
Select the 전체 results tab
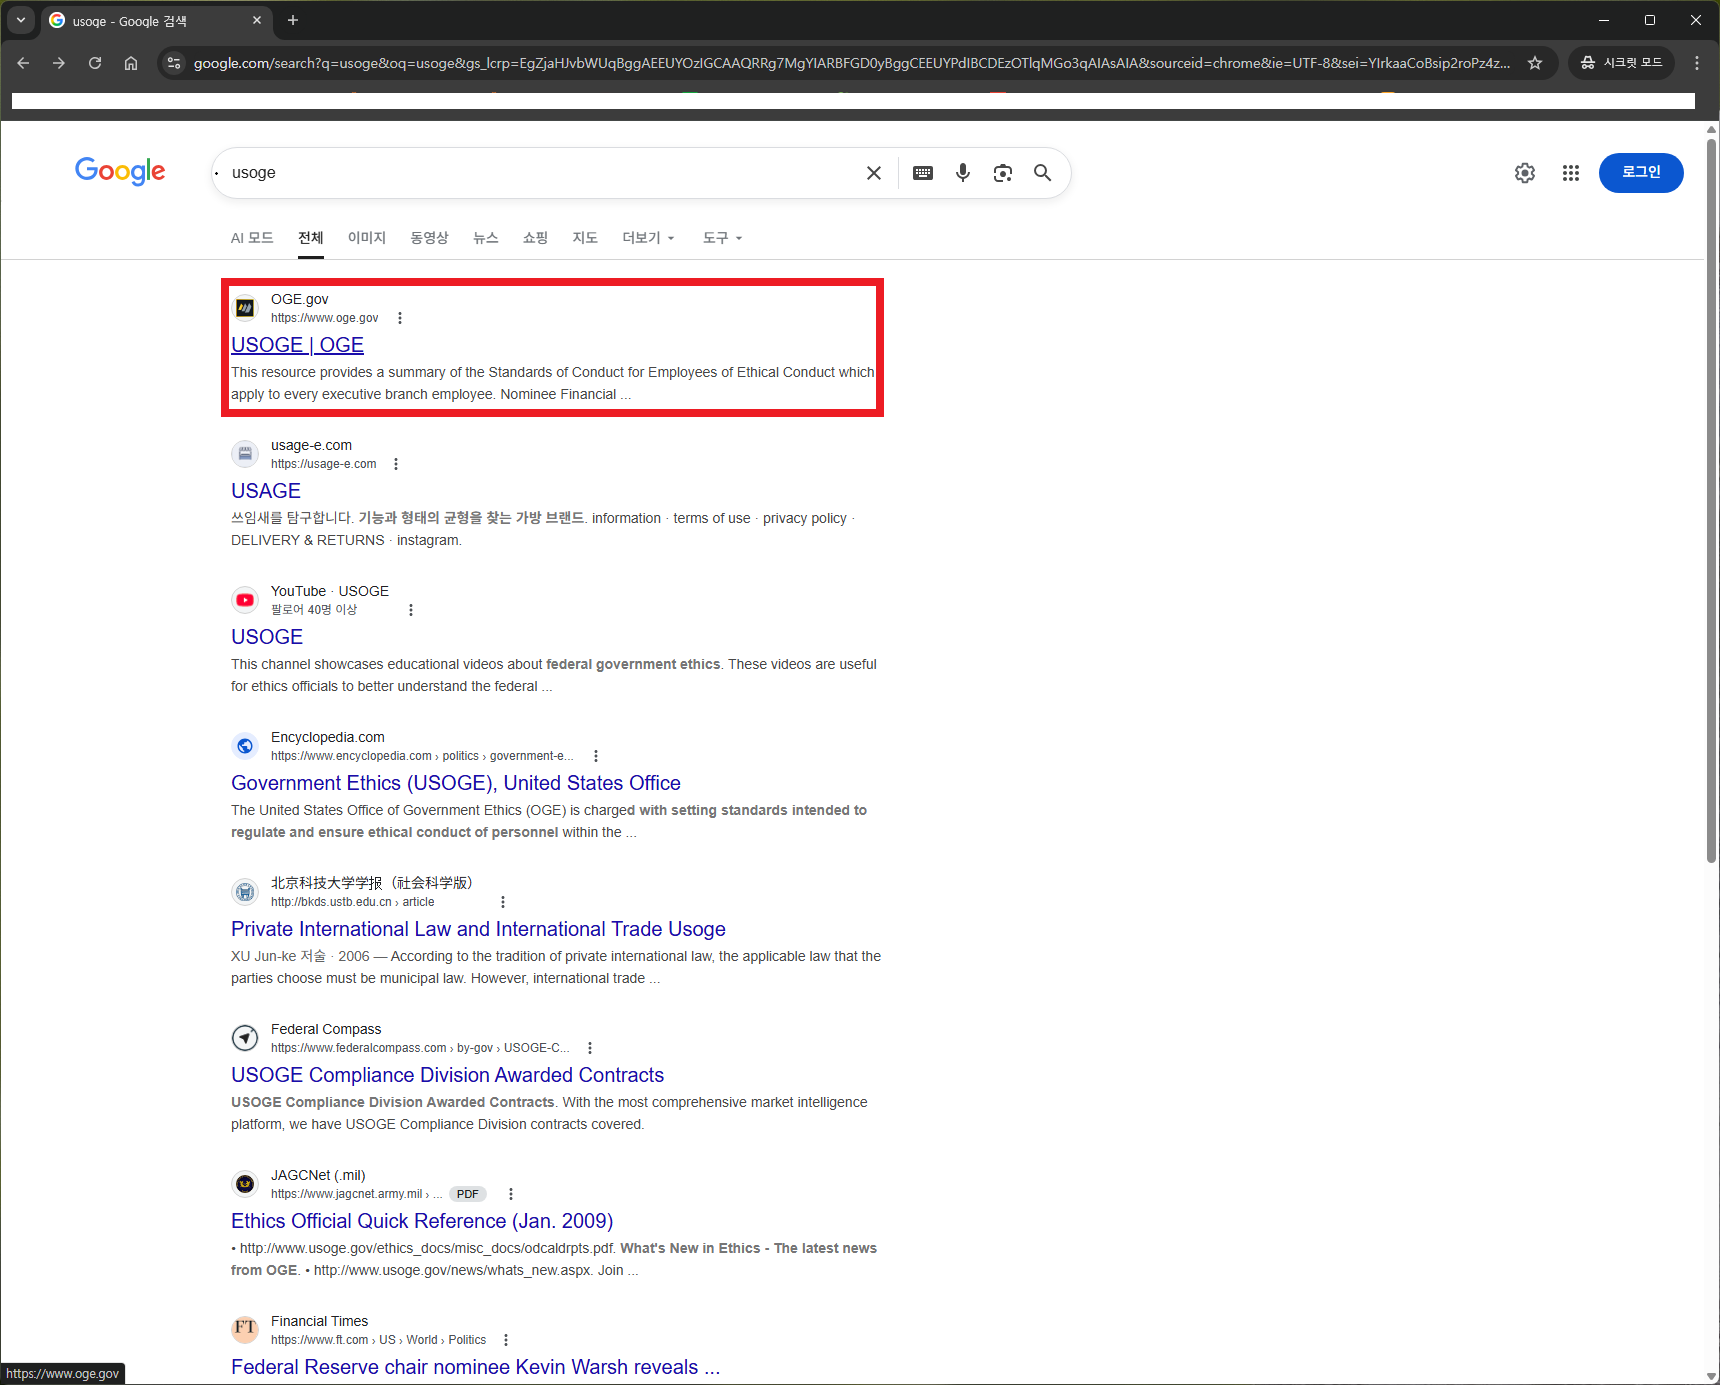coord(311,238)
